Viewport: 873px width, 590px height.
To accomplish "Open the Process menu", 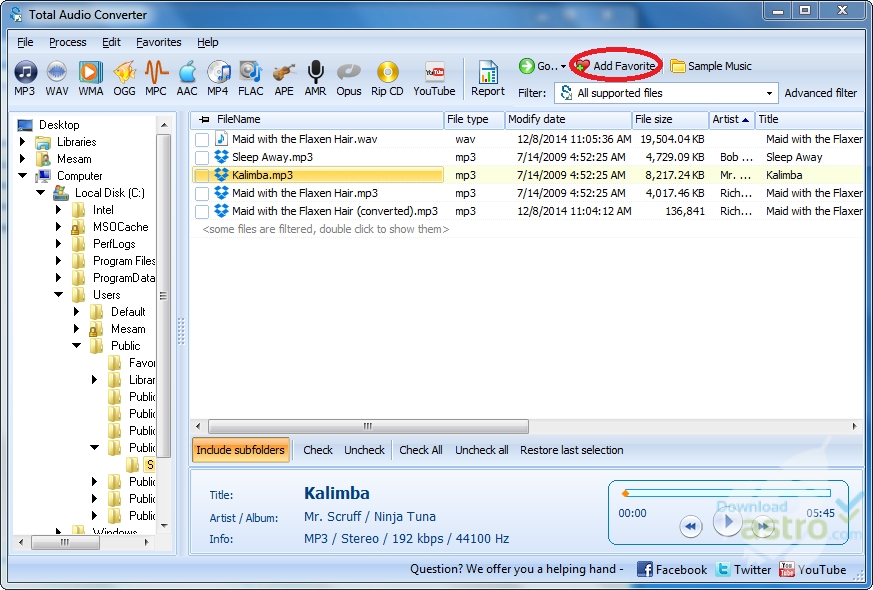I will [x=67, y=42].
